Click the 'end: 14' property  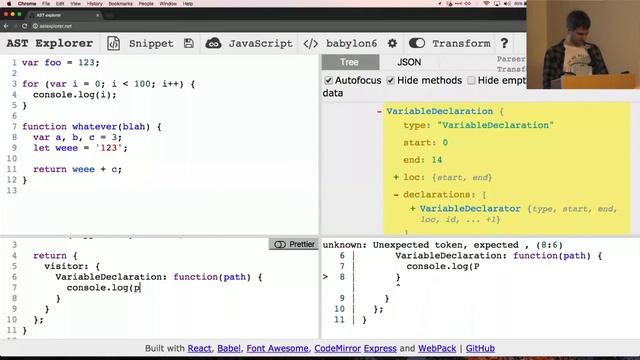(422, 160)
